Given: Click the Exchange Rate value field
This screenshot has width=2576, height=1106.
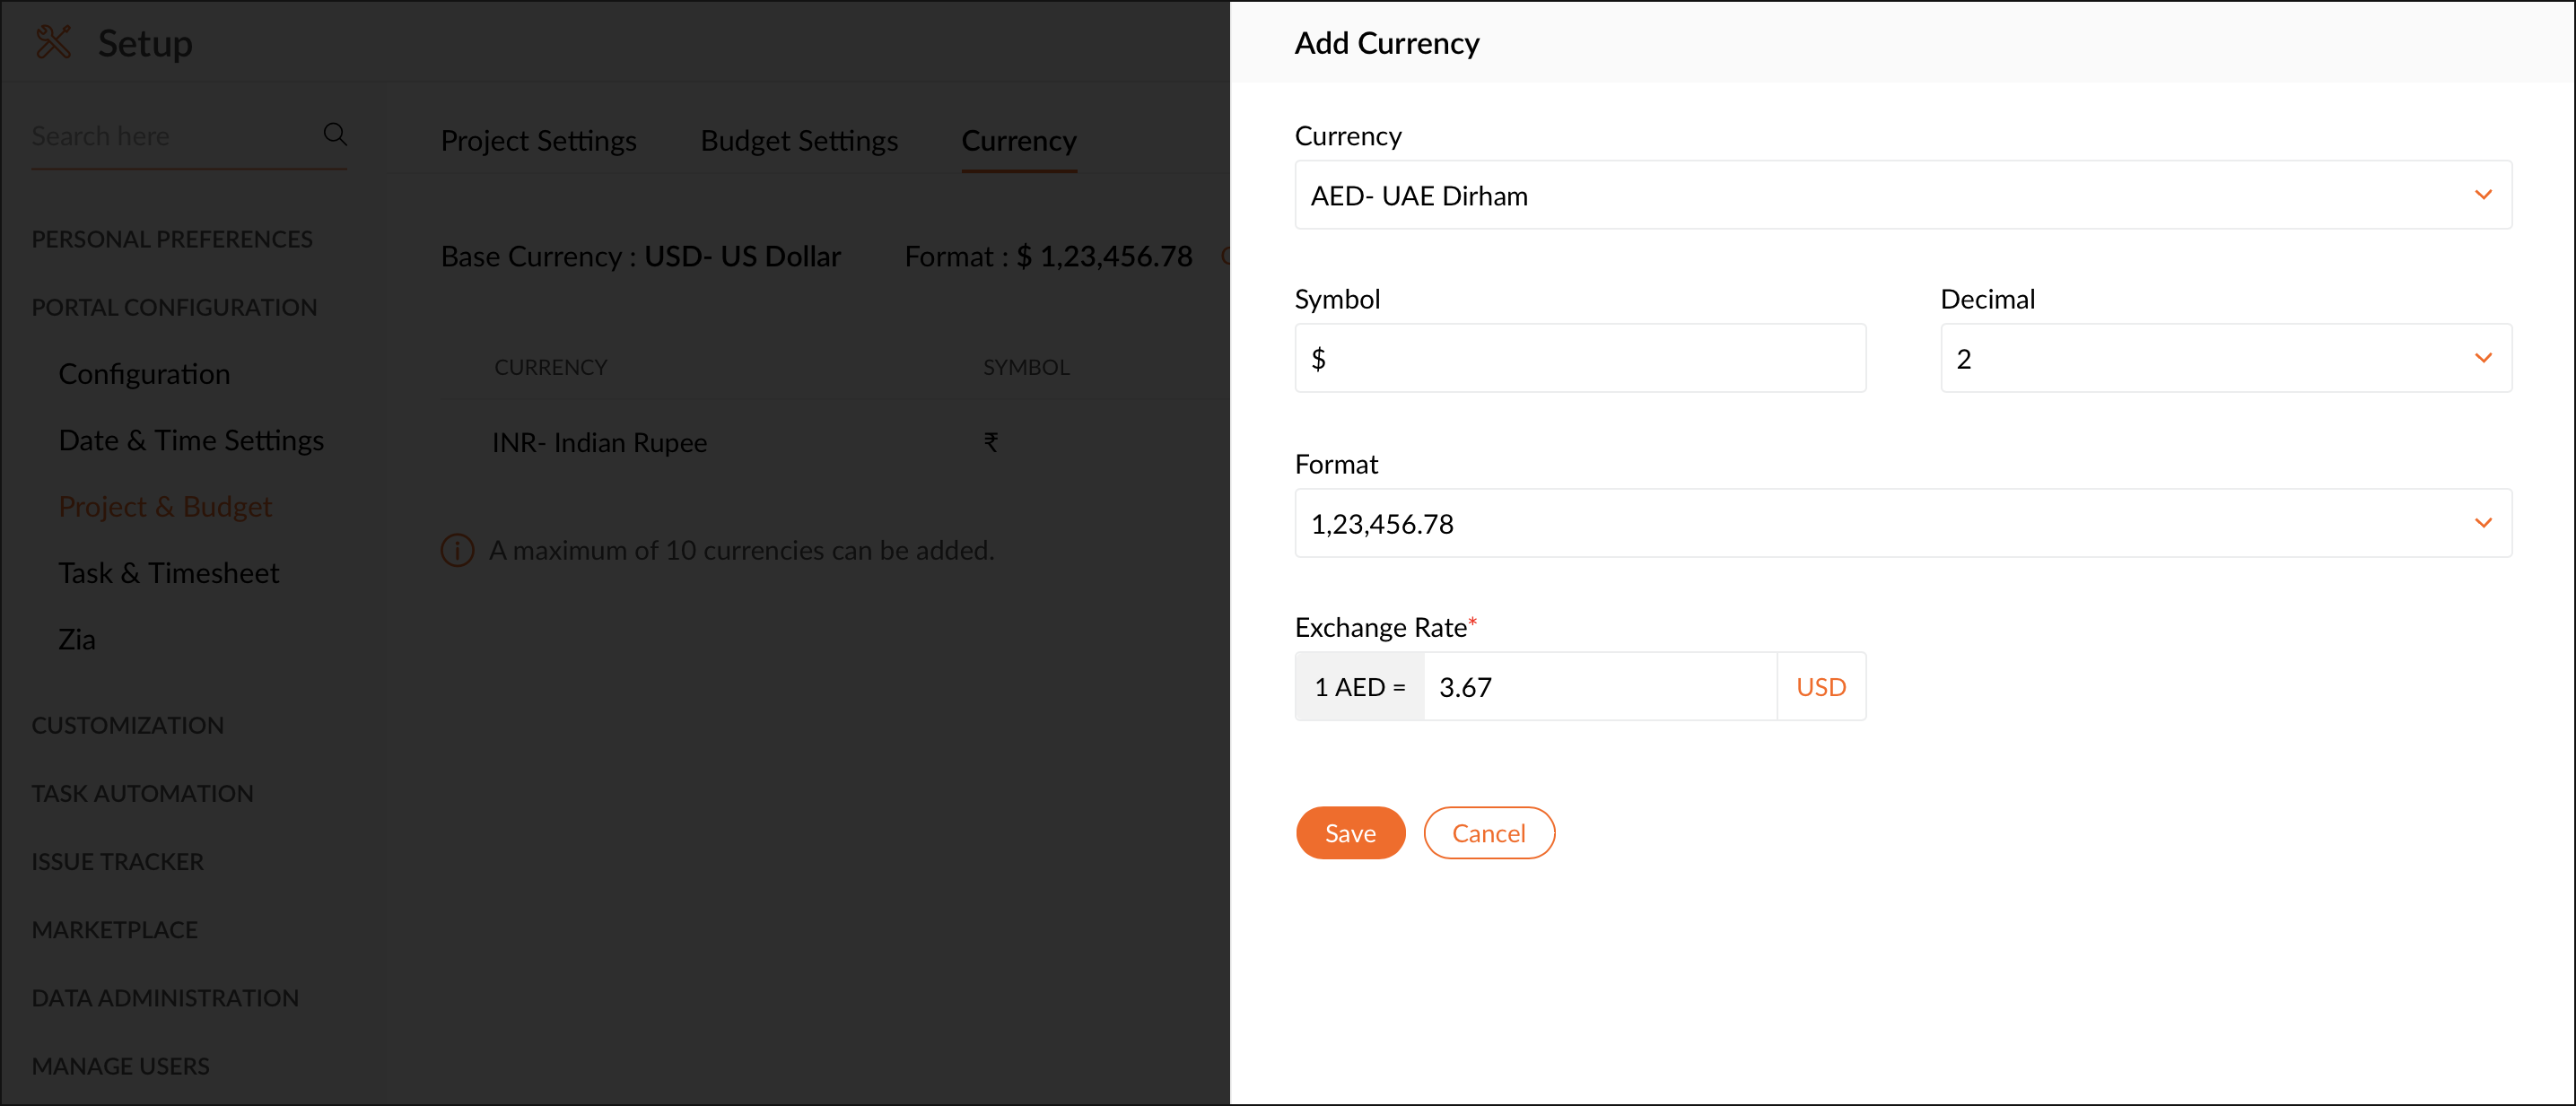Looking at the screenshot, I should click(1600, 687).
